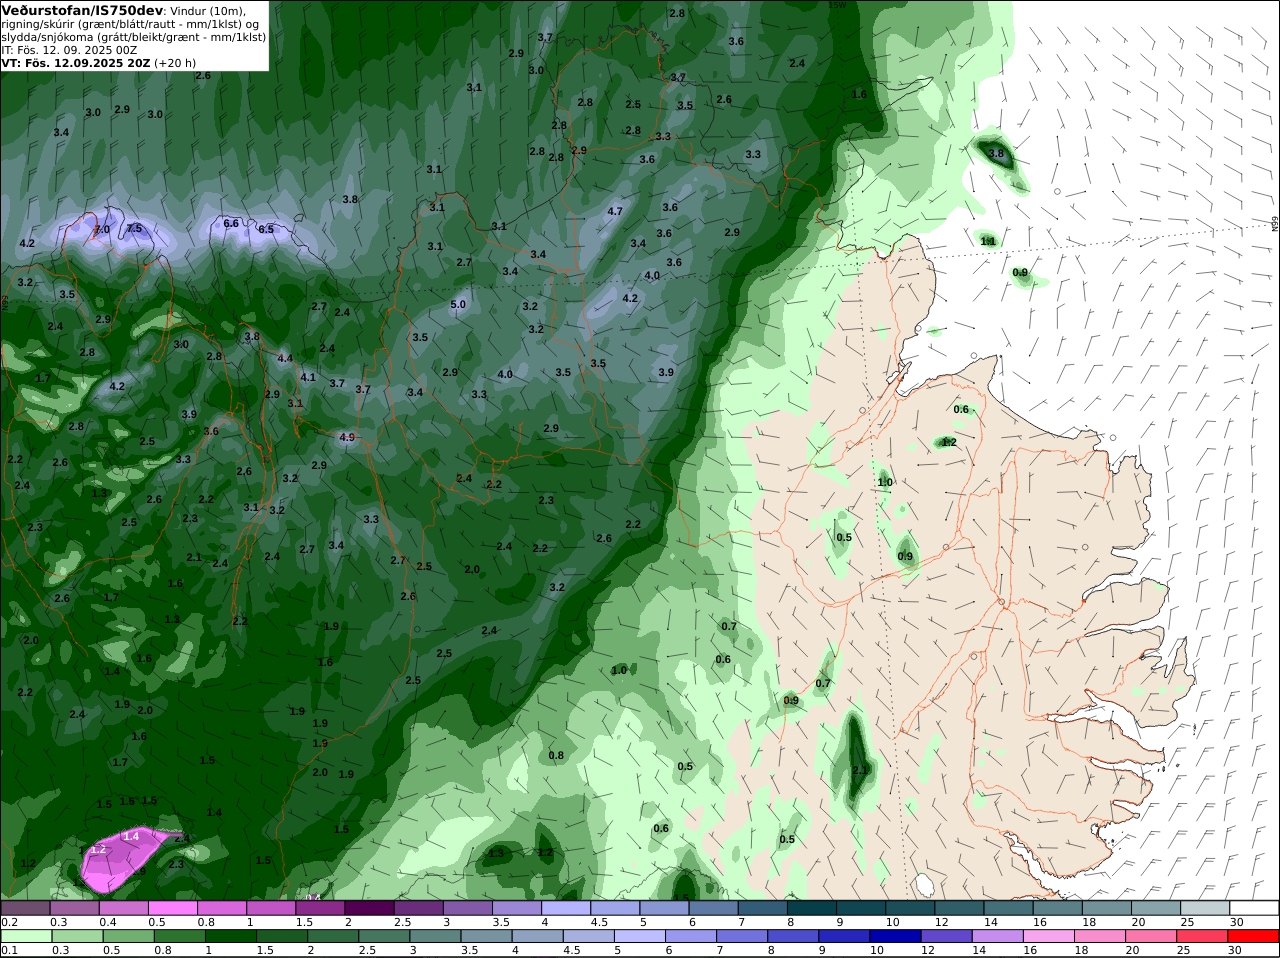Click the 'IT: Fös. 12. 09. 2025 00Z' line
This screenshot has height=958, width=1280.
coord(69,49)
